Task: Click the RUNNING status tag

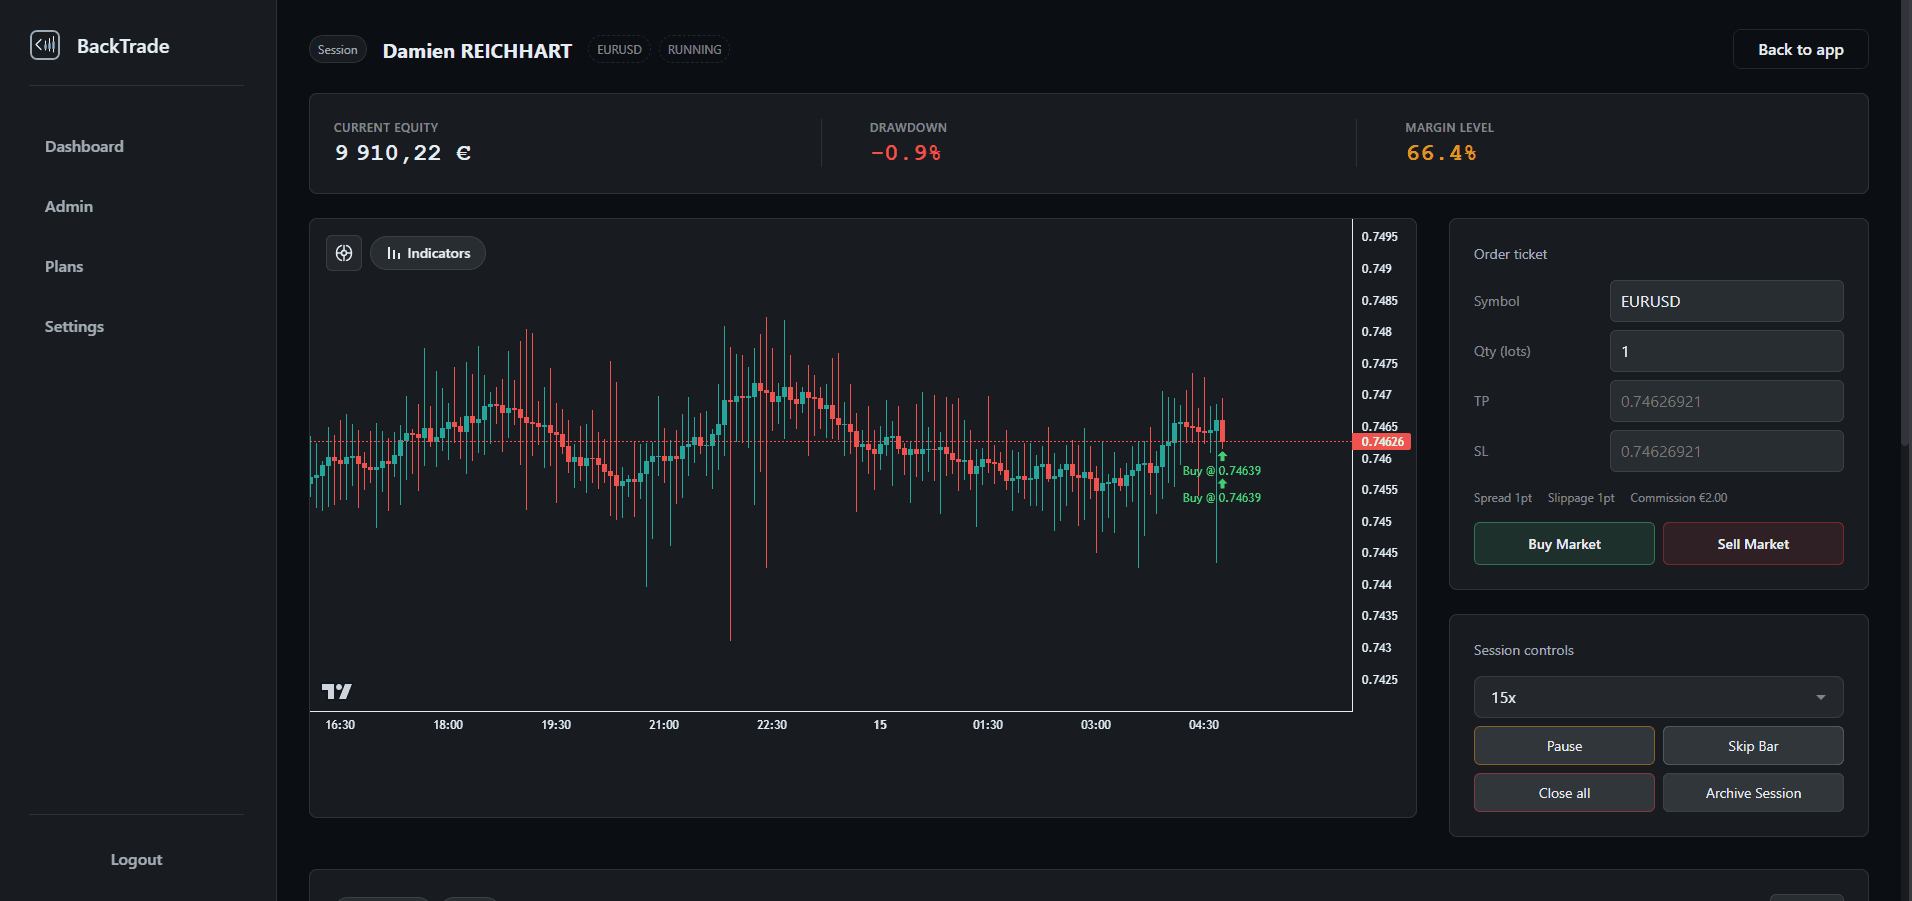Action: (694, 49)
